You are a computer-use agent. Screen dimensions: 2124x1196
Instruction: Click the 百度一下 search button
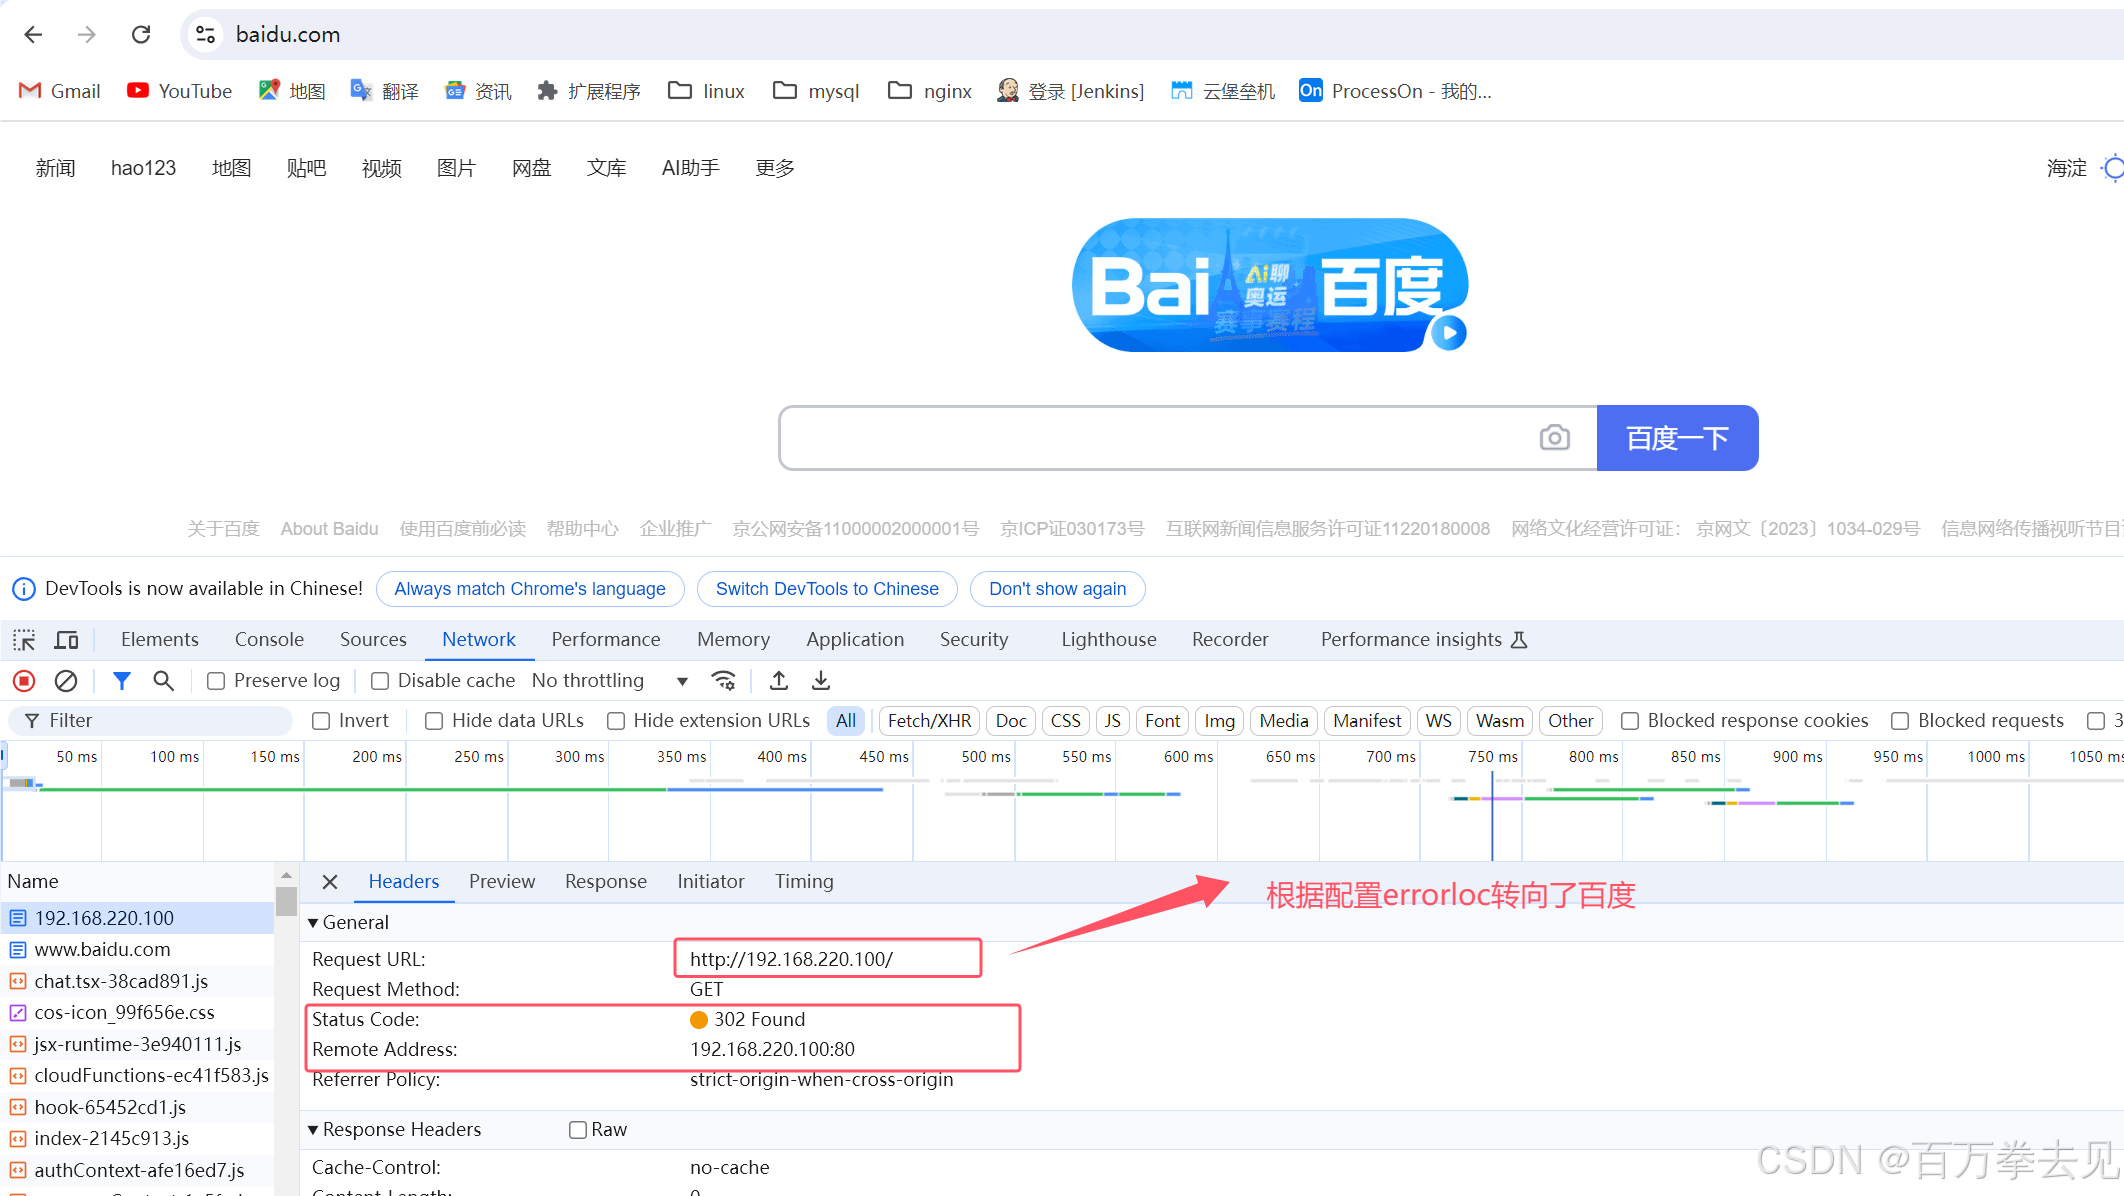click(x=1678, y=438)
